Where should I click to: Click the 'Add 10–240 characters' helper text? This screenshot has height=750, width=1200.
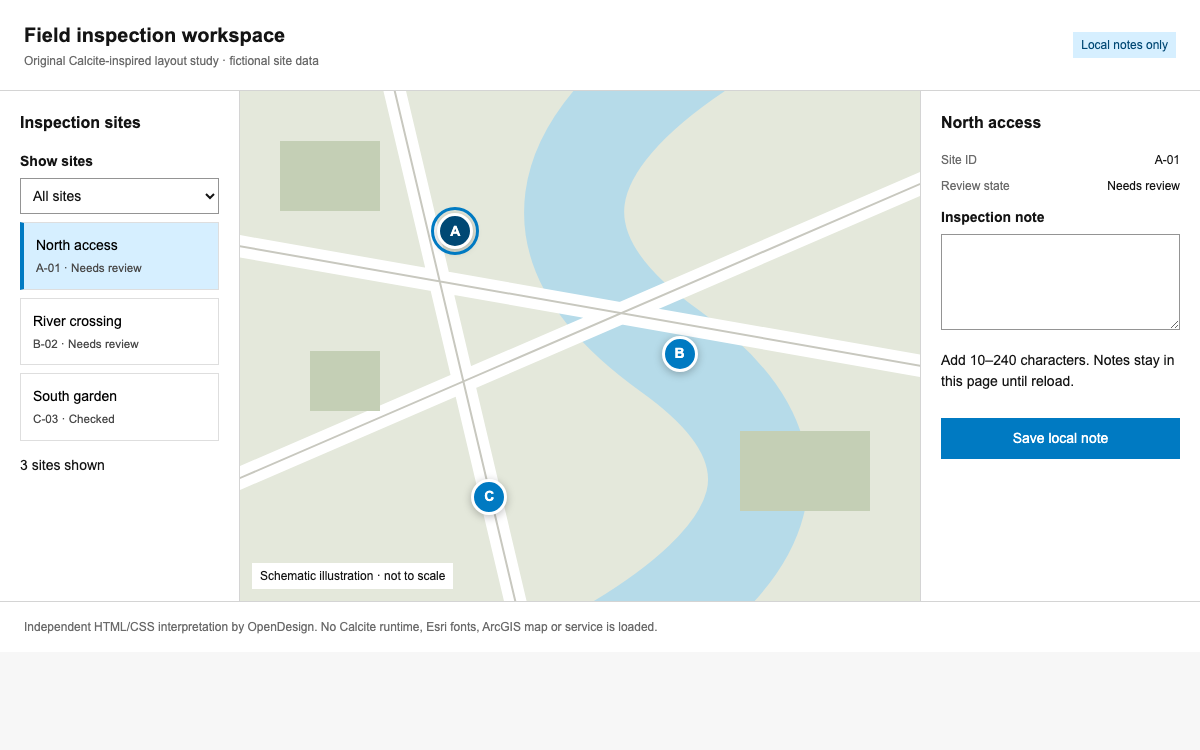point(1058,371)
